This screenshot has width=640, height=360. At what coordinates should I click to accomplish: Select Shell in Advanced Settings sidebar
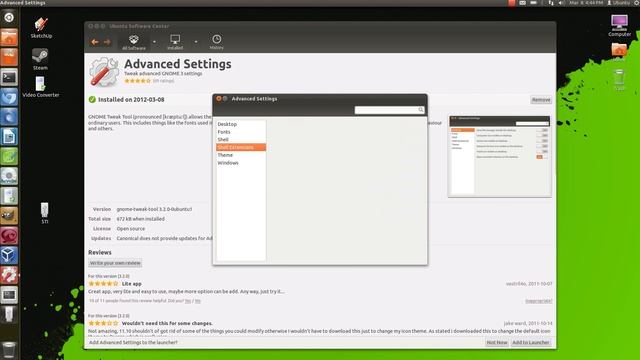pos(241,140)
